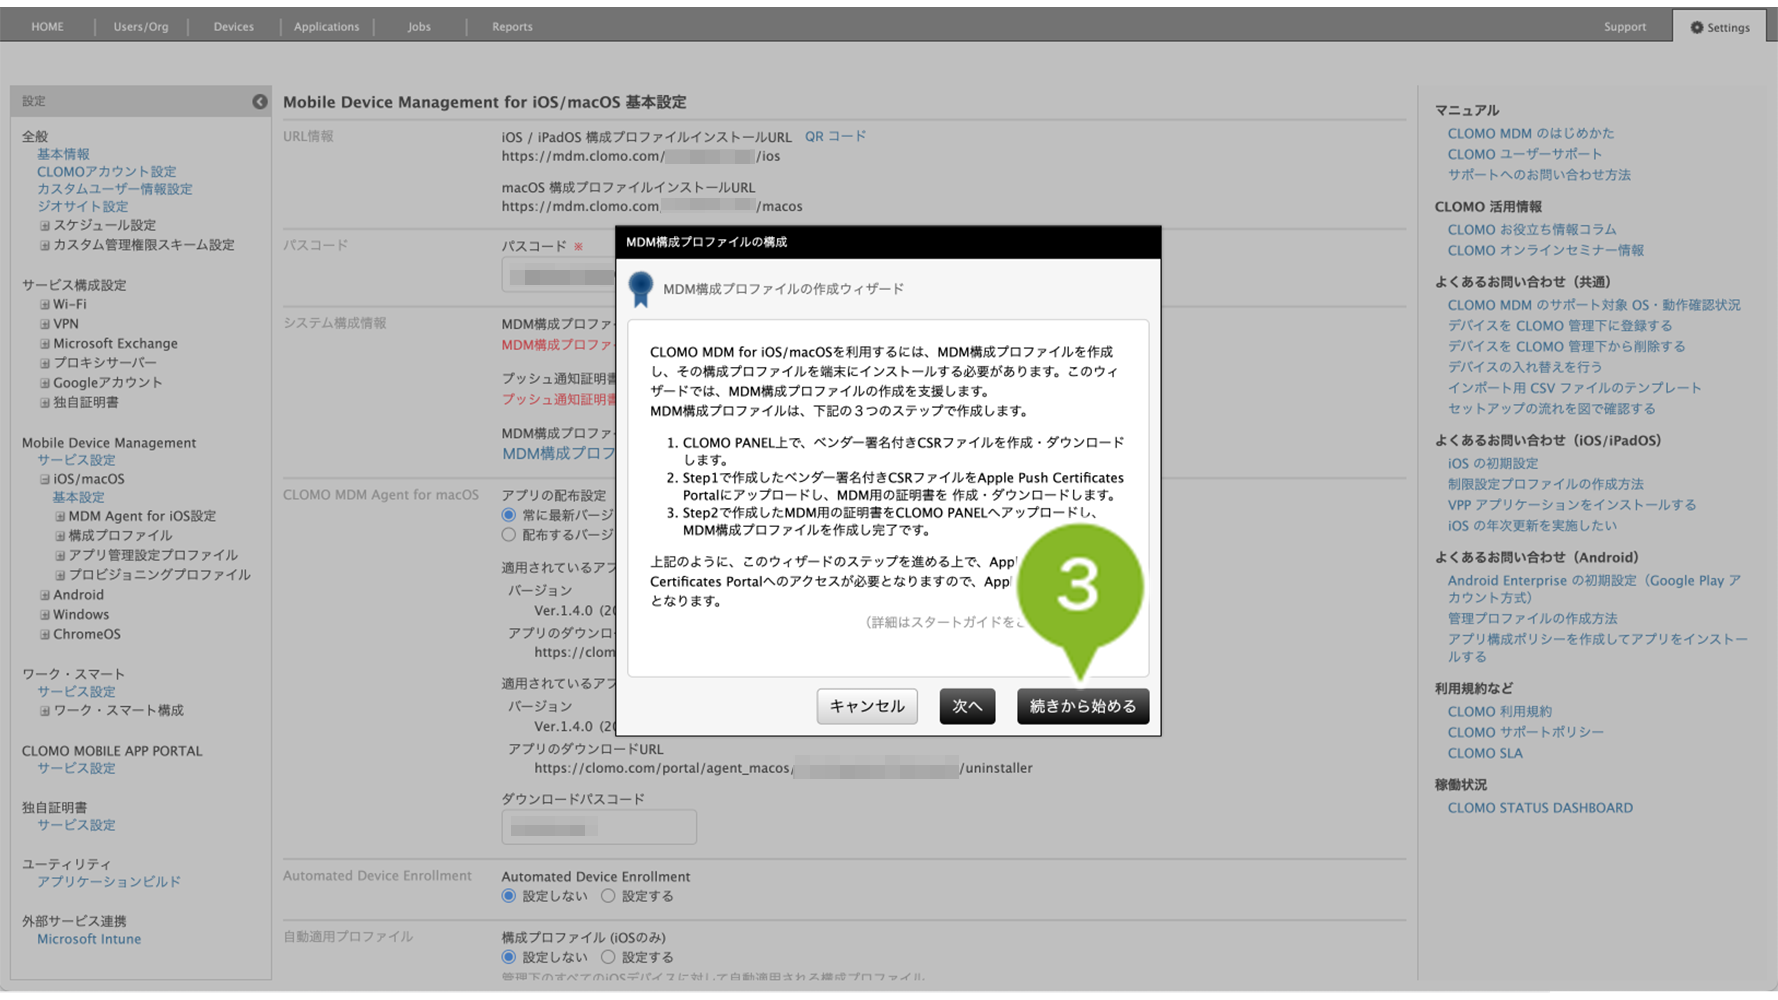Open CLOMO SLA link
Image resolution: width=1778 pixels, height=1000 pixels.
pos(1485,754)
